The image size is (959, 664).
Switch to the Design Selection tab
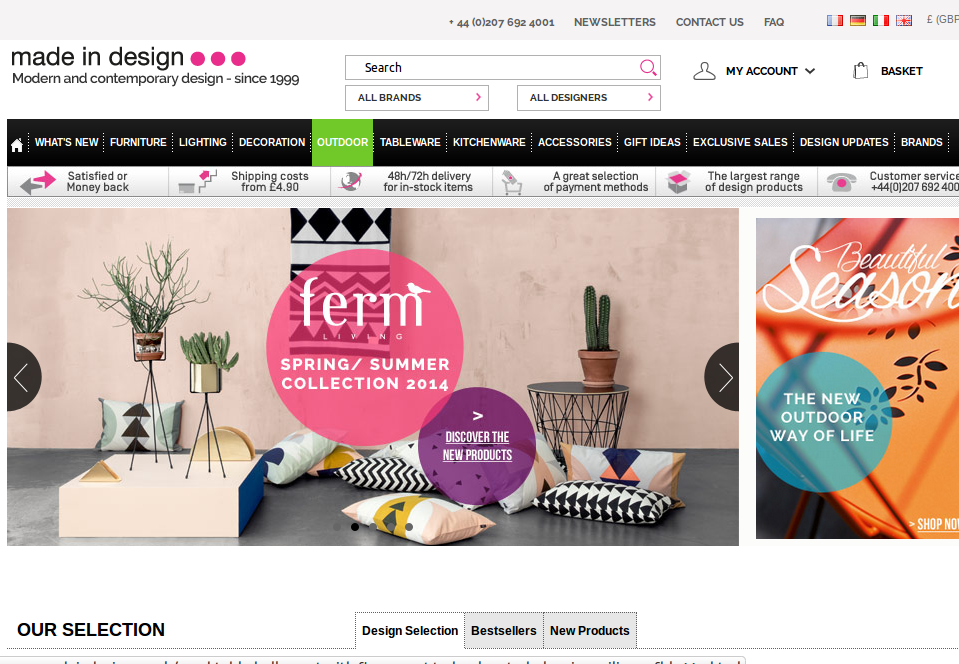410,630
